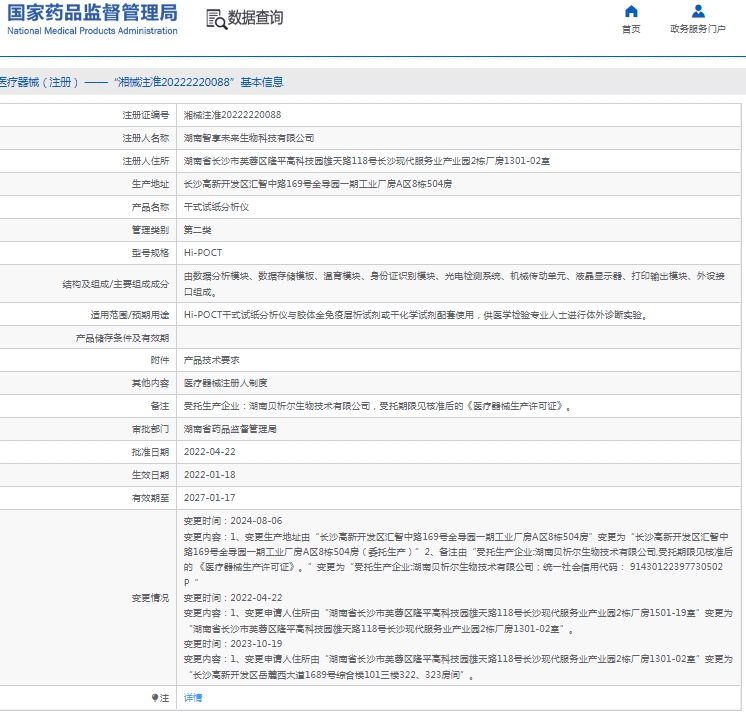Click the 首页 text label

pos(631,29)
